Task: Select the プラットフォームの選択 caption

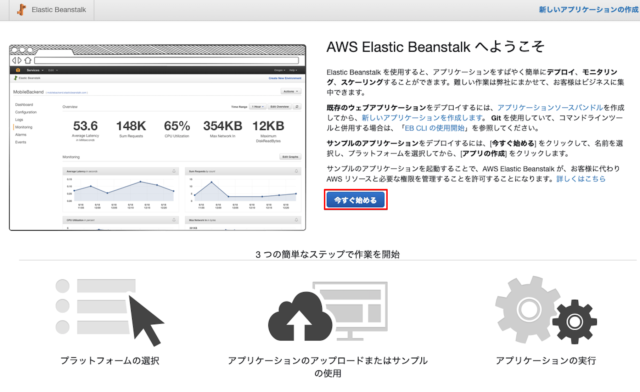Action: (110, 361)
